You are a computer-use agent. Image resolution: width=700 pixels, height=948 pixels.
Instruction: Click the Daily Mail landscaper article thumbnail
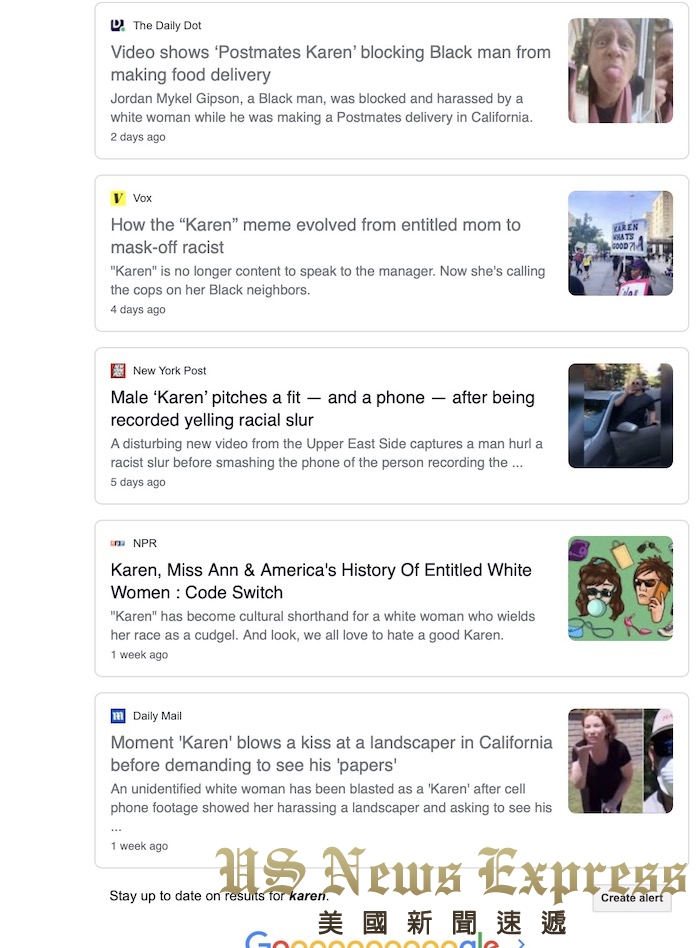point(620,761)
